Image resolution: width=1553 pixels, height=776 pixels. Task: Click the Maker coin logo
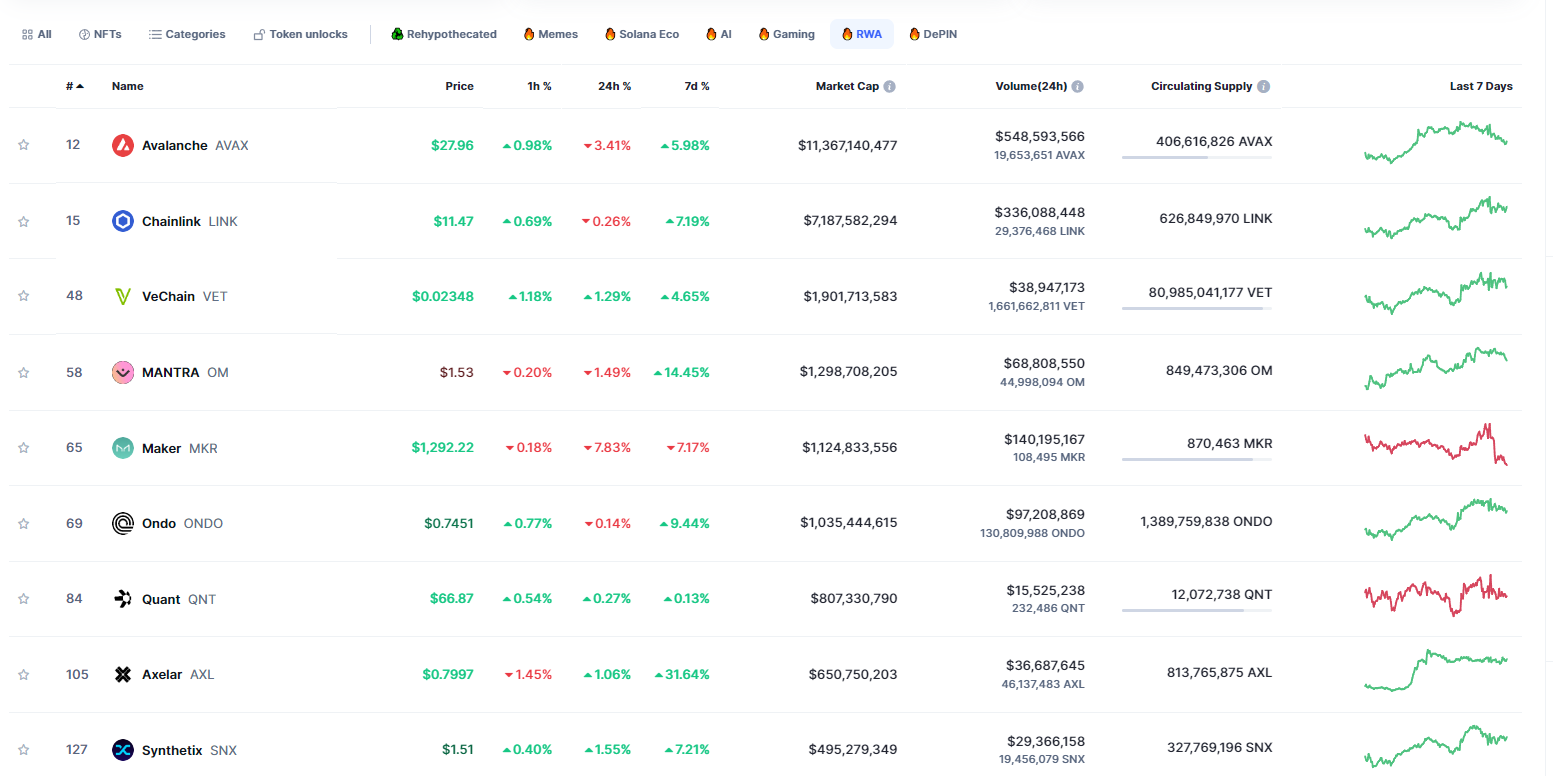point(123,448)
